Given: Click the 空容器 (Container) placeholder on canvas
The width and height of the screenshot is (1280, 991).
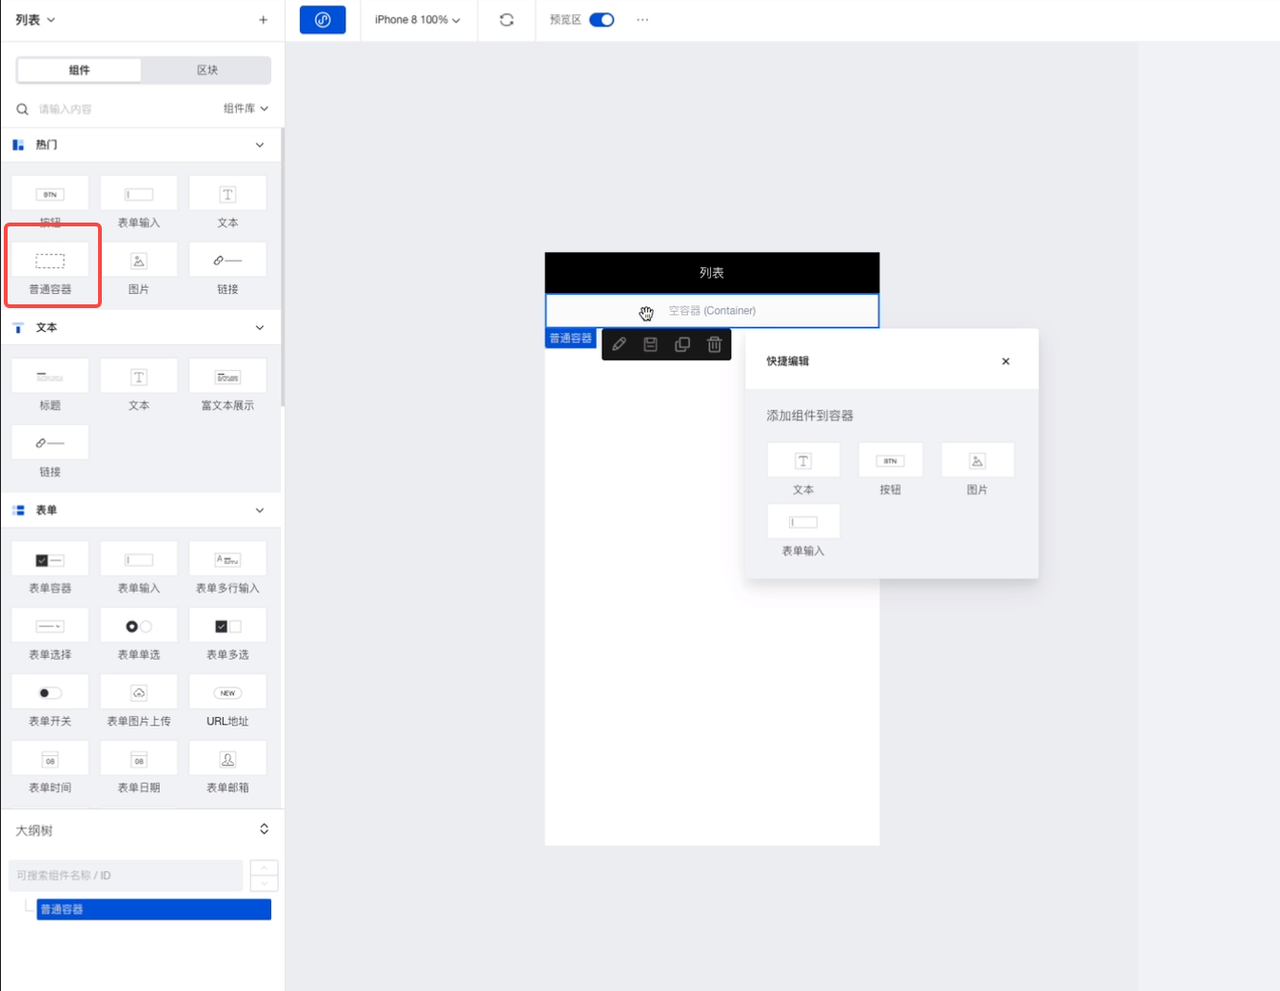Looking at the screenshot, I should pos(712,311).
